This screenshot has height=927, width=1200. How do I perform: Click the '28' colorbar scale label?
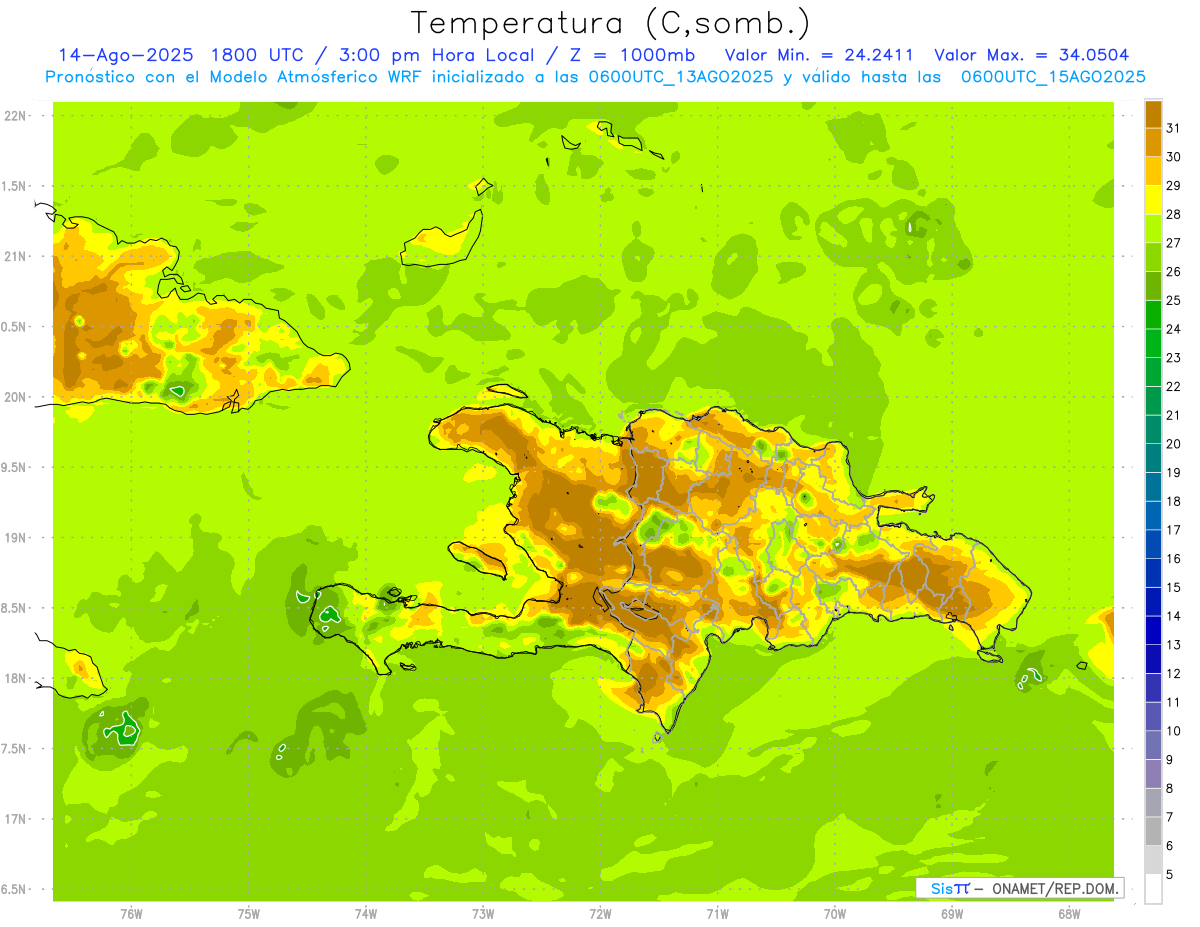[1174, 214]
